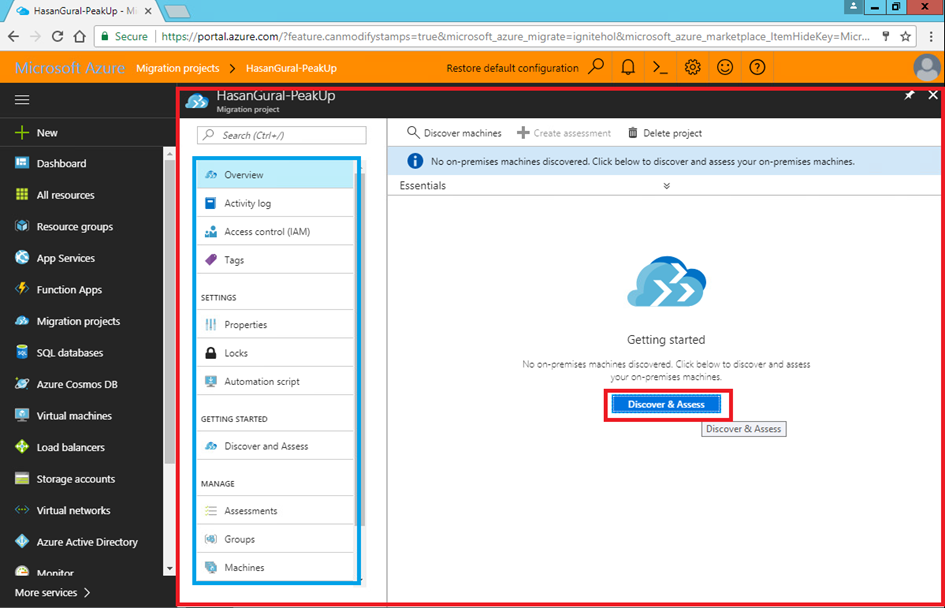Open Tags in the project menu
Image resolution: width=945 pixels, height=608 pixels.
click(x=275, y=260)
